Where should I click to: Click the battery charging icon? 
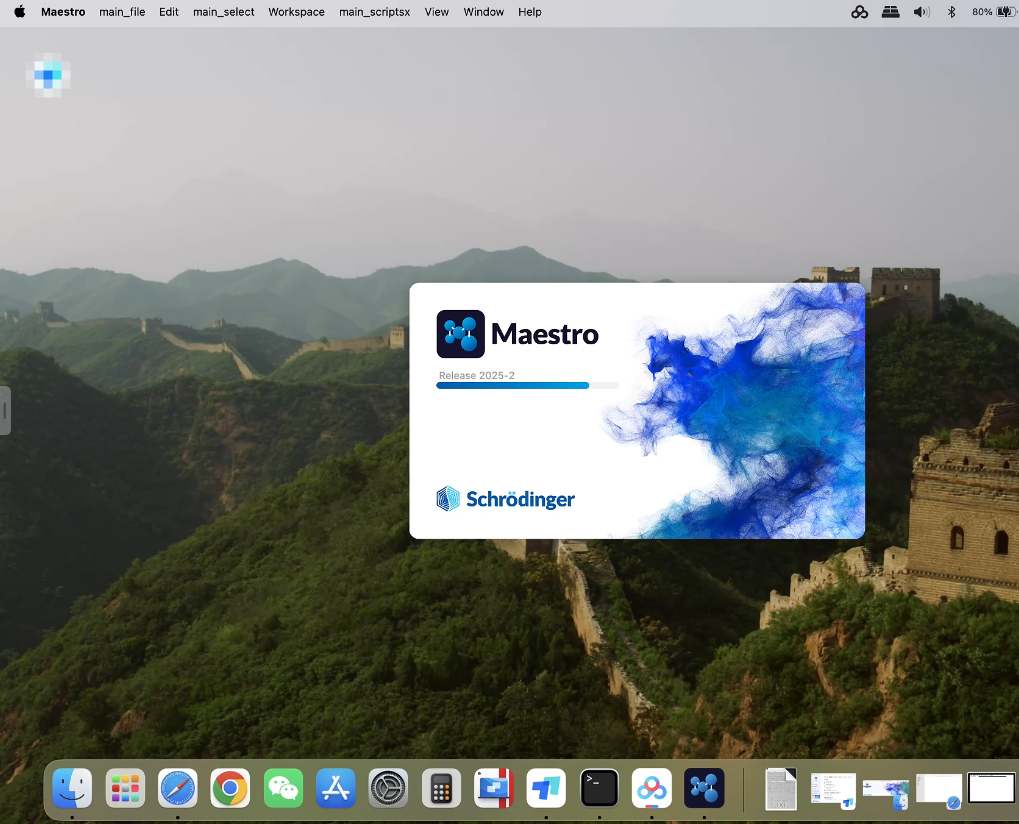pos(1005,12)
